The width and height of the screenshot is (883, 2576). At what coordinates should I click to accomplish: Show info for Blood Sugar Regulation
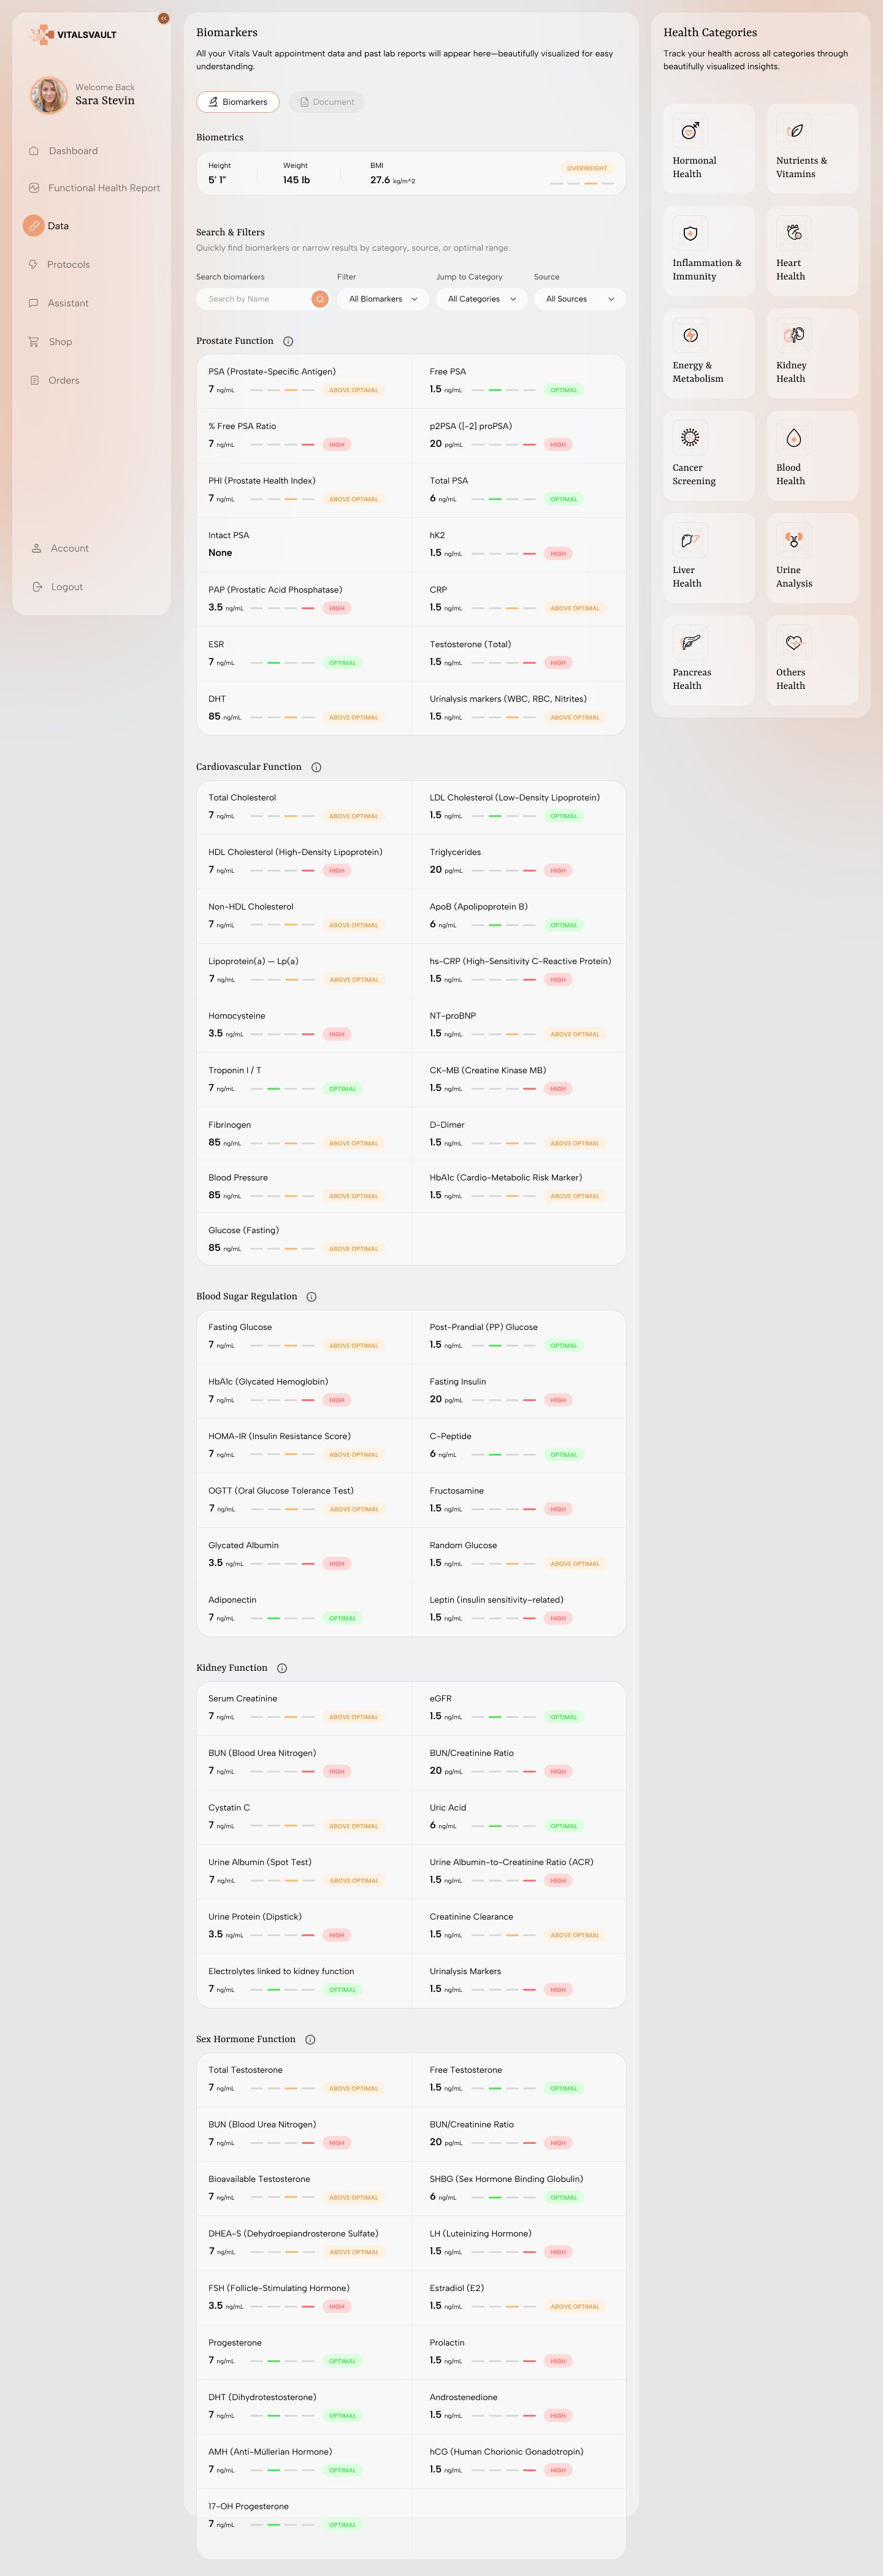tap(311, 1297)
